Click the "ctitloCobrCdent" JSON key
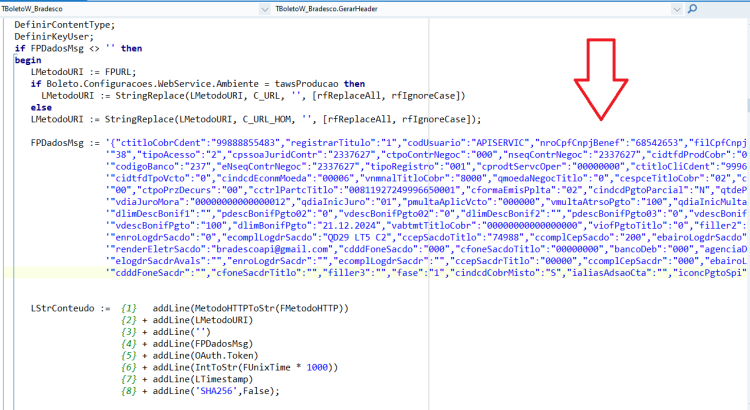The image size is (750, 410). pos(161,143)
